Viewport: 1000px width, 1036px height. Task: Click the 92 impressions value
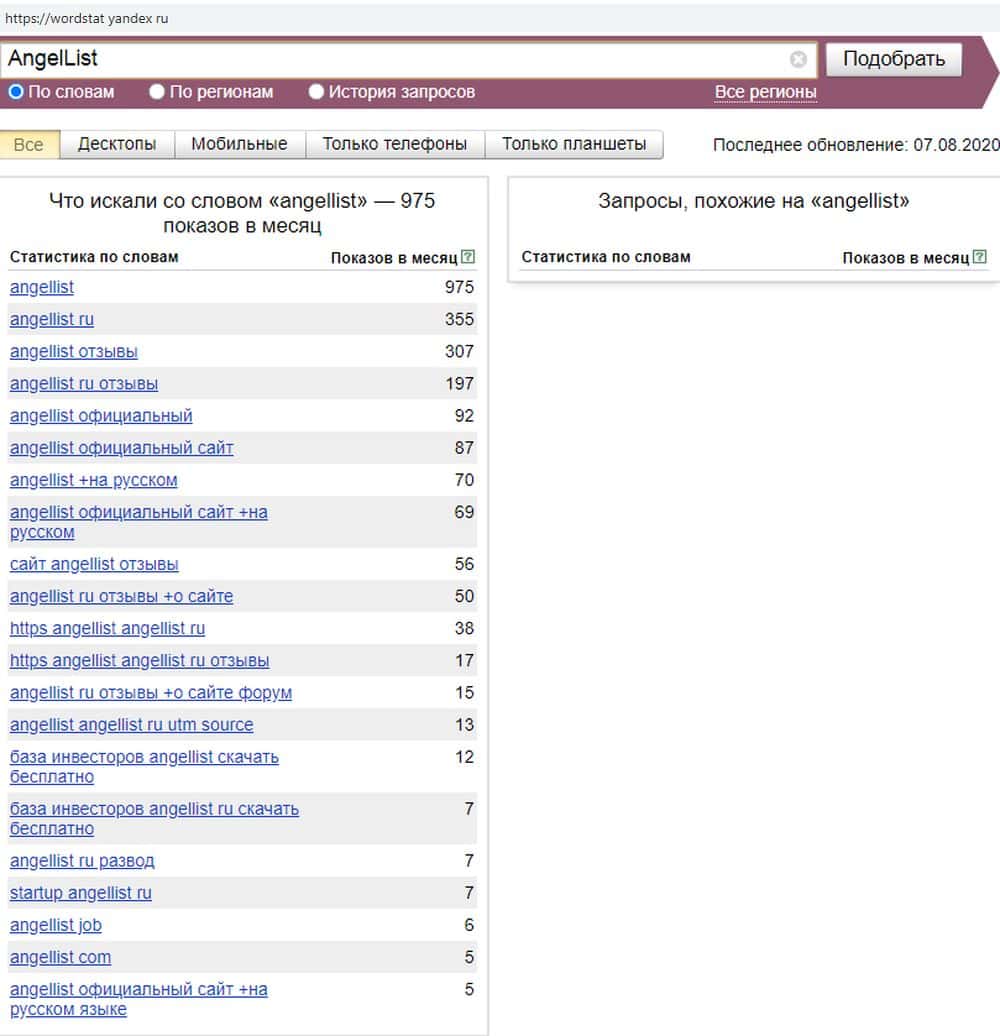pos(464,416)
